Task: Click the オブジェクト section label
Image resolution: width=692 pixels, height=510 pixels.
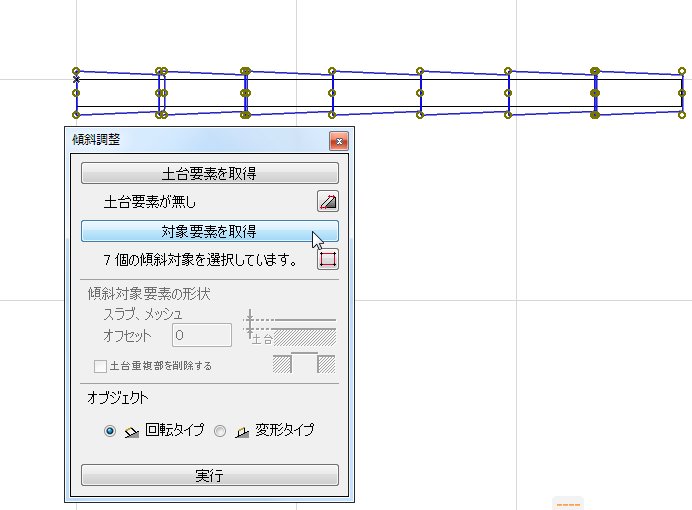Action: tap(117, 398)
